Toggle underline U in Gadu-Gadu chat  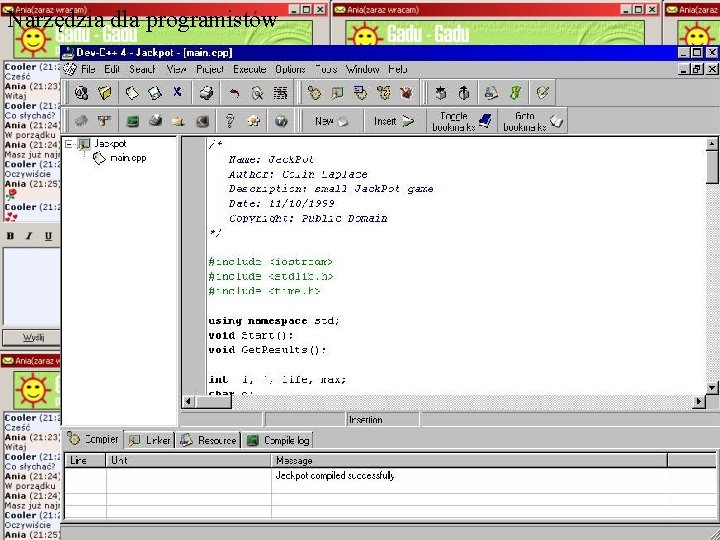(x=48, y=236)
